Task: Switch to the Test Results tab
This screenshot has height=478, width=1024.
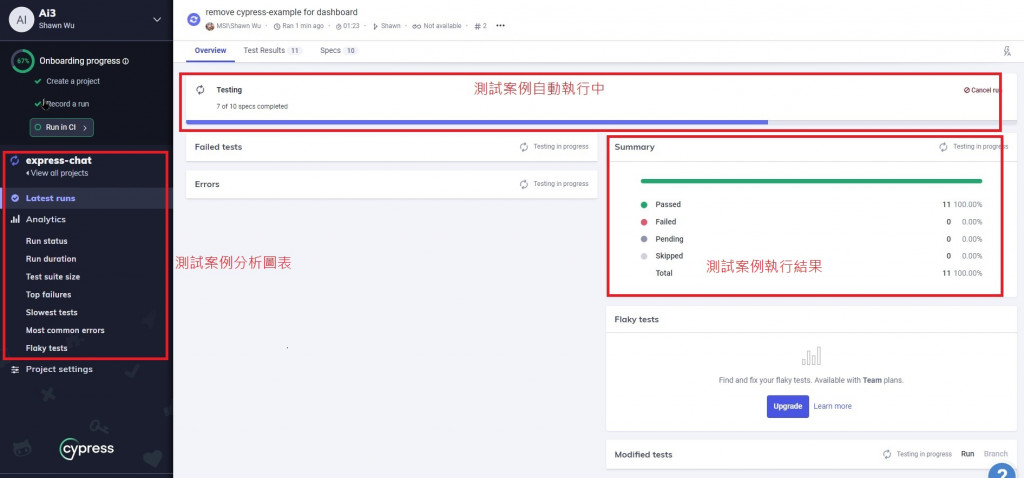Action: tap(272, 50)
